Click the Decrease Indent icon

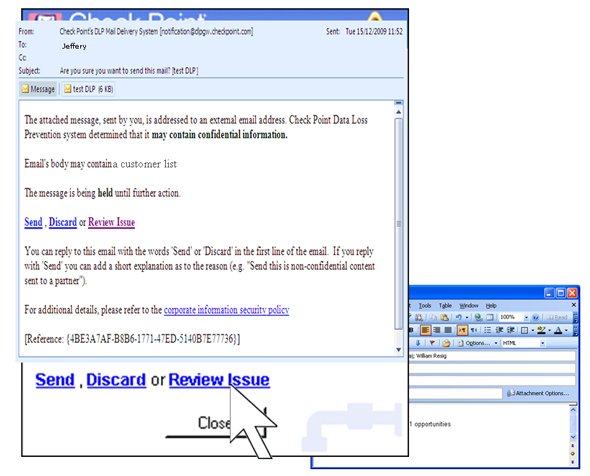(x=500, y=330)
